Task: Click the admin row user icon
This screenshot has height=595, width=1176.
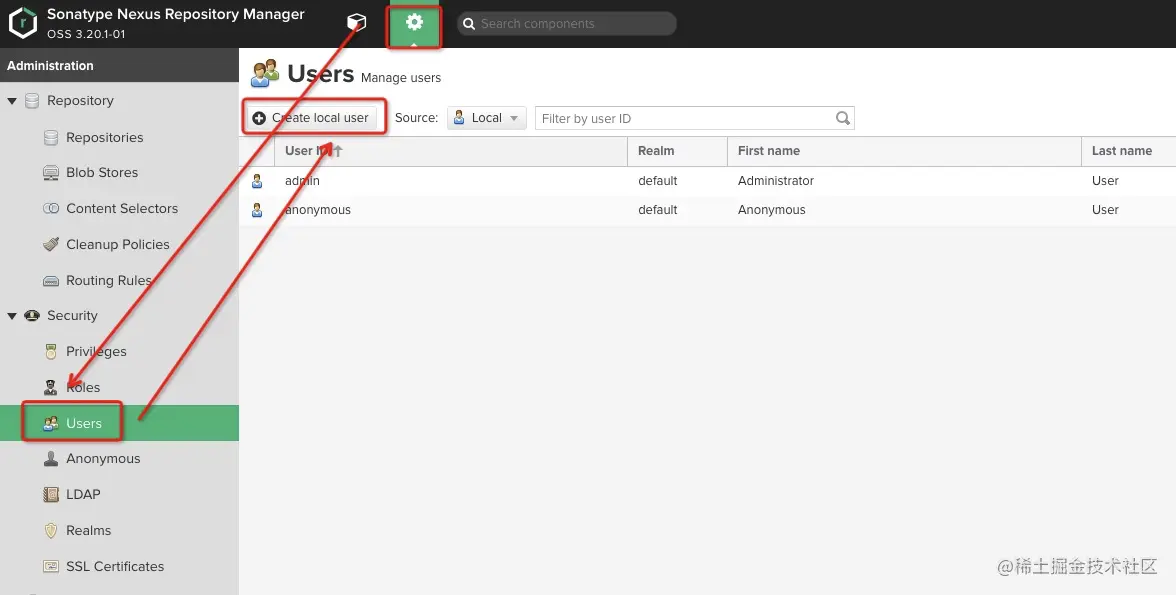Action: [257, 181]
